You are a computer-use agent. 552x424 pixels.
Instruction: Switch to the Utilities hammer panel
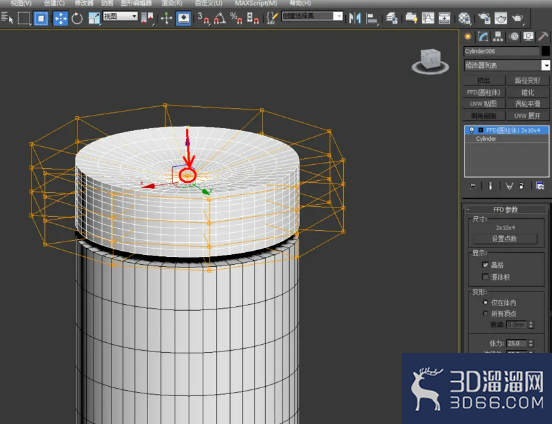(543, 37)
